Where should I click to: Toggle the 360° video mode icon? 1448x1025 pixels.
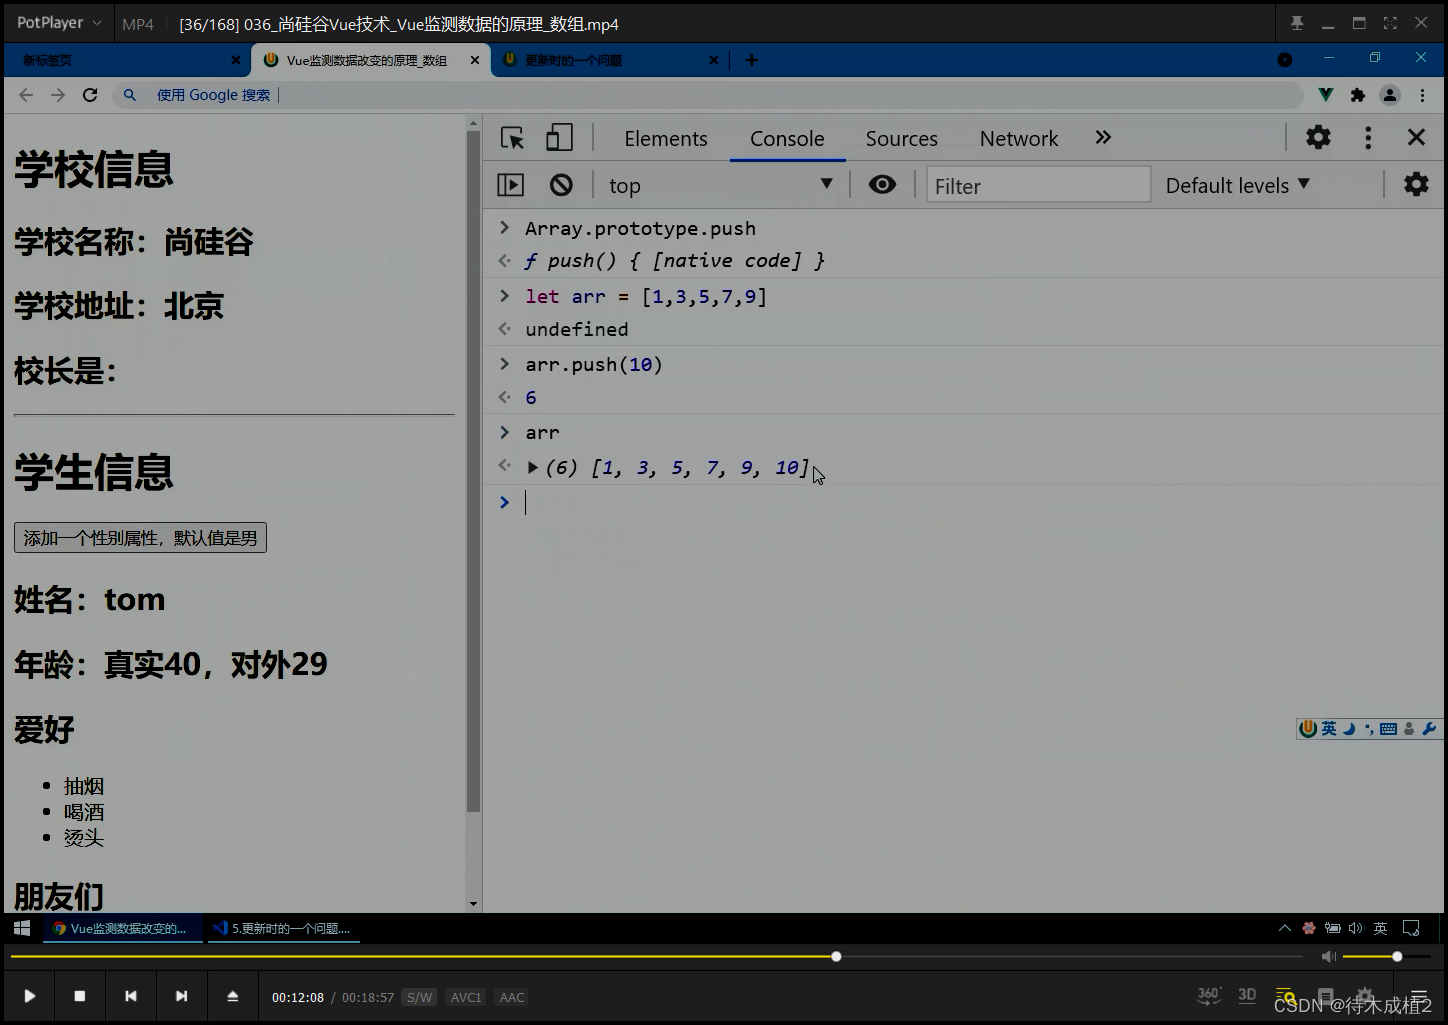(1209, 995)
